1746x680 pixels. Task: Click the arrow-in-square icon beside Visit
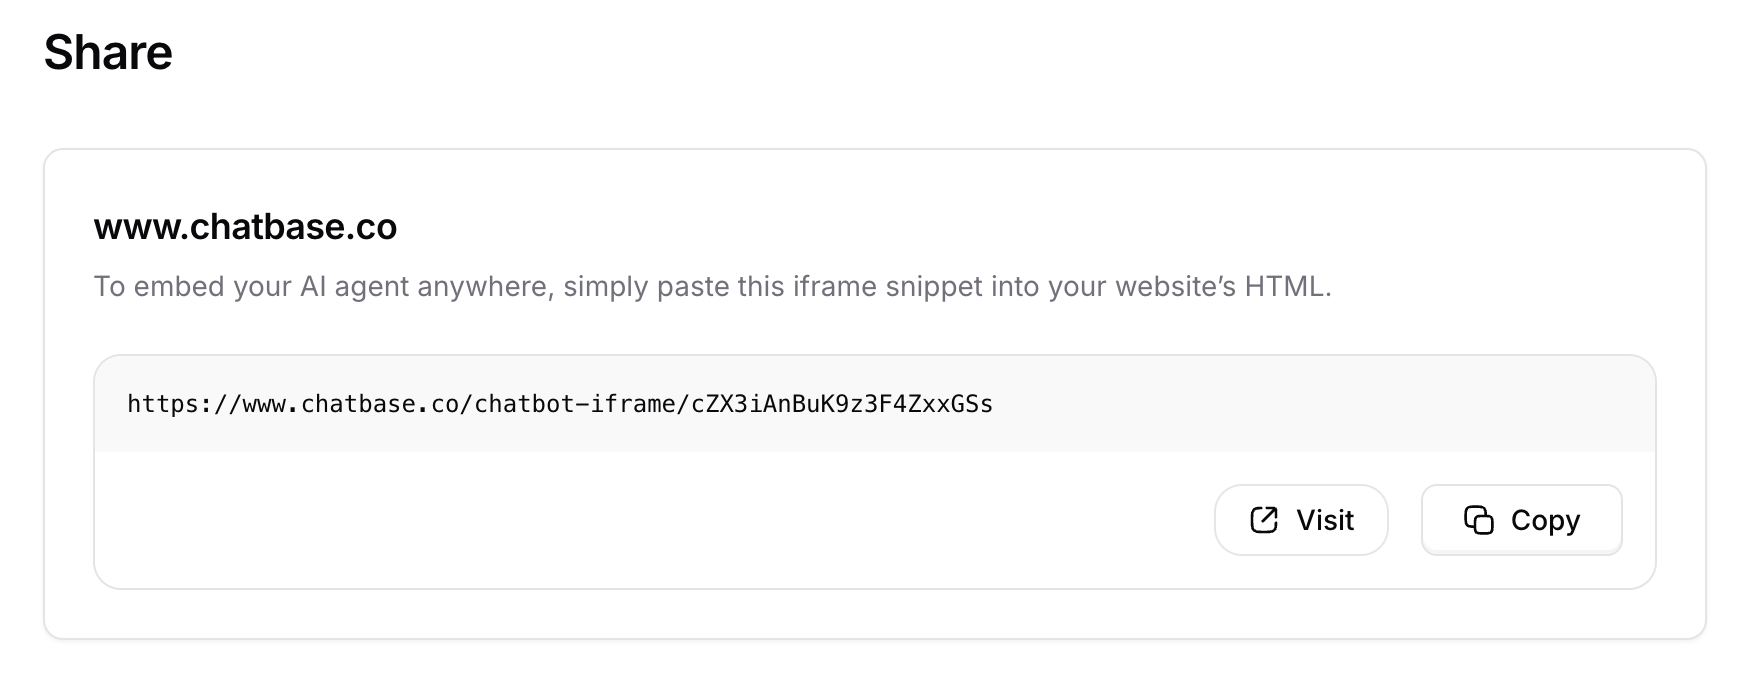[x=1264, y=520]
